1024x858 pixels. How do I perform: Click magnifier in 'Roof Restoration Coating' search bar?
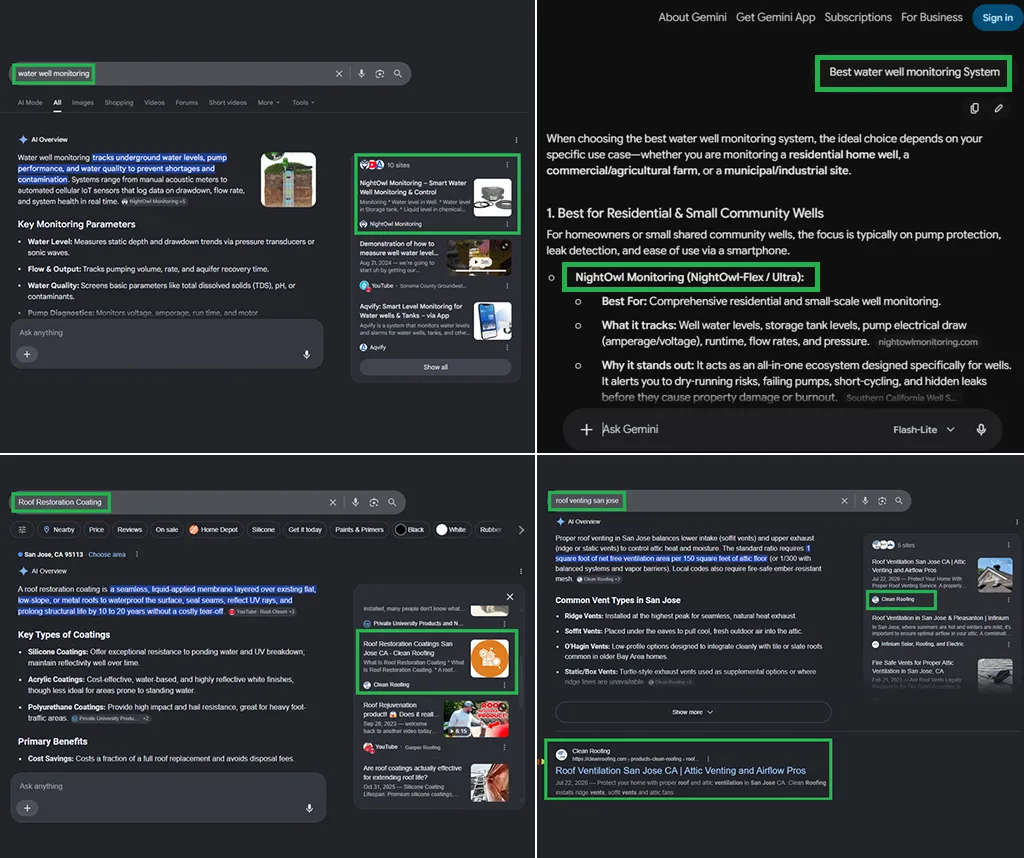[392, 502]
